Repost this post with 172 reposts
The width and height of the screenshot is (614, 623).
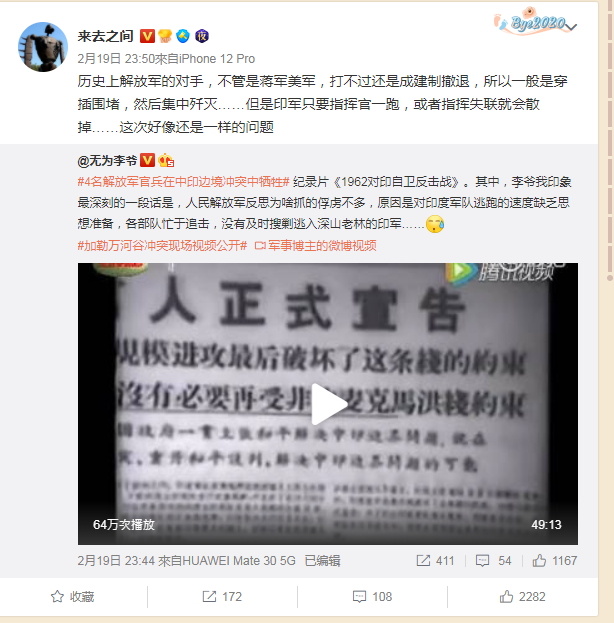pyautogui.click(x=222, y=596)
